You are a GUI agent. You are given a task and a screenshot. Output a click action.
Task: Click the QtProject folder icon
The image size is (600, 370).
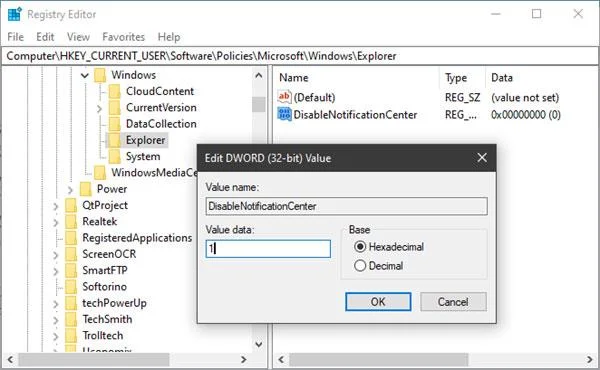point(71,205)
